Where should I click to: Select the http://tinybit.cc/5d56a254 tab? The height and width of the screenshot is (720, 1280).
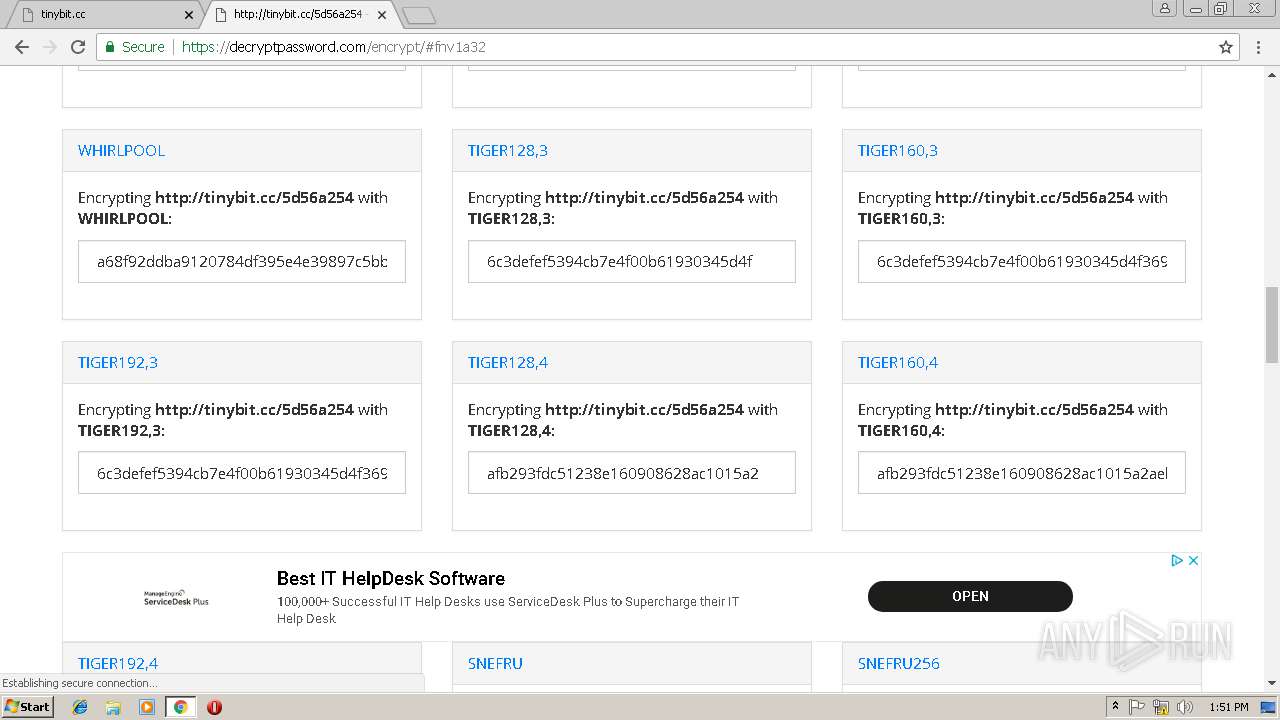coord(298,15)
